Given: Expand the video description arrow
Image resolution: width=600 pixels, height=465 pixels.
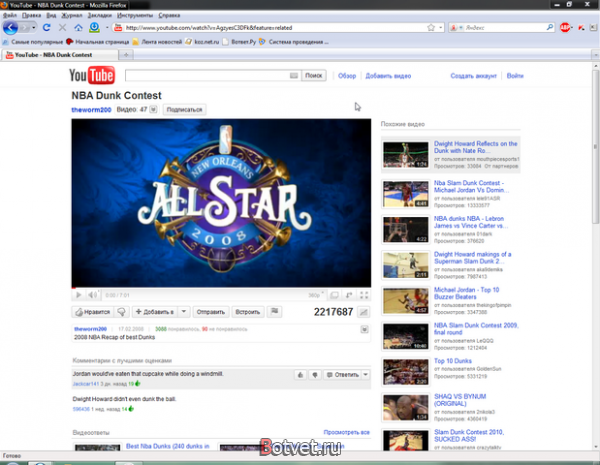Looking at the screenshot, I should click(x=364, y=329).
